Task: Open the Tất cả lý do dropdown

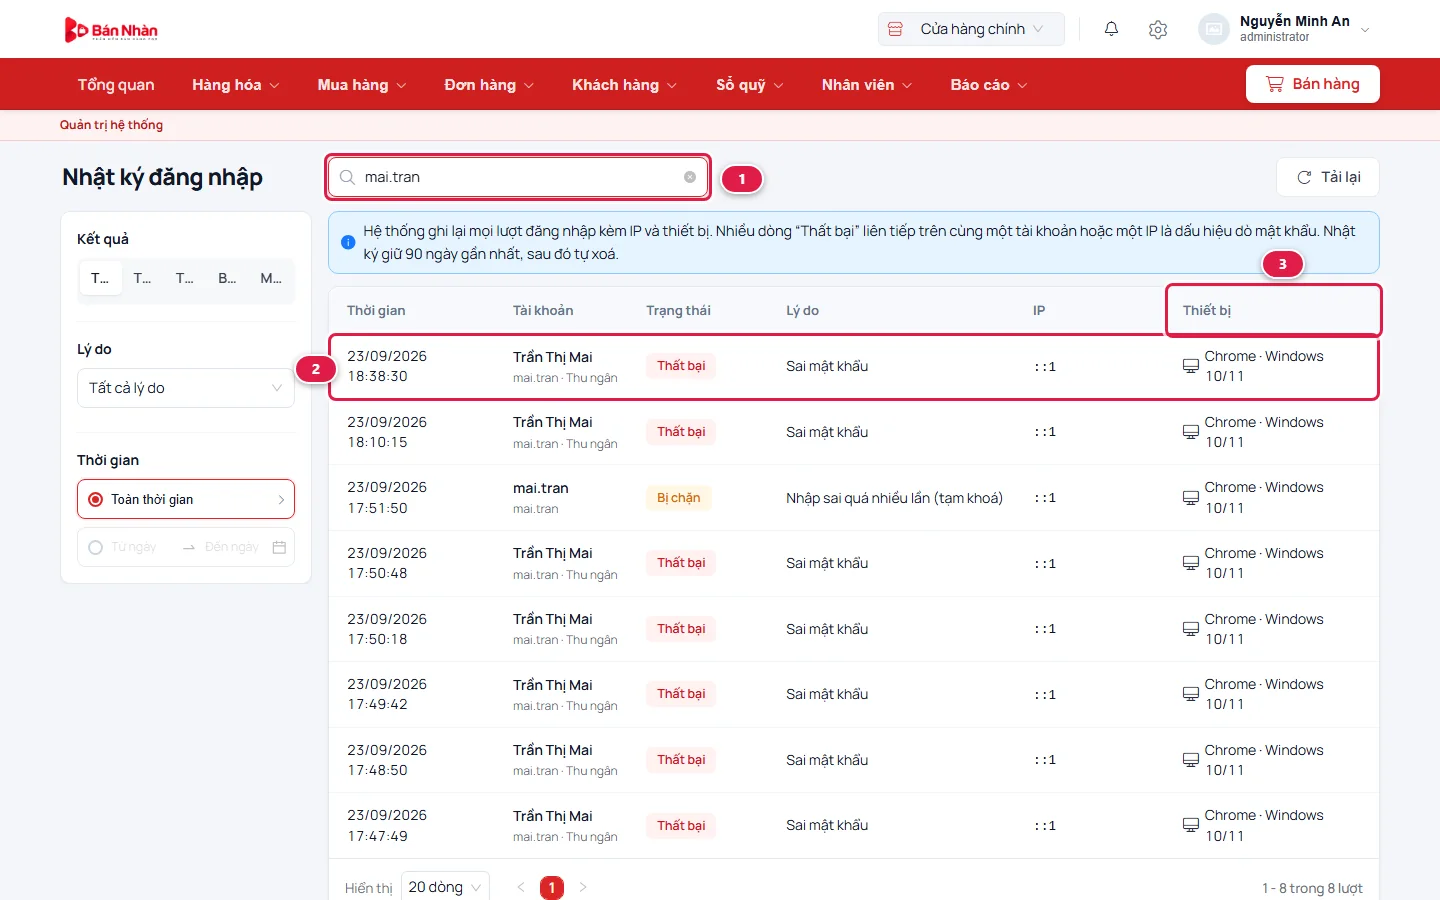Action: [186, 388]
